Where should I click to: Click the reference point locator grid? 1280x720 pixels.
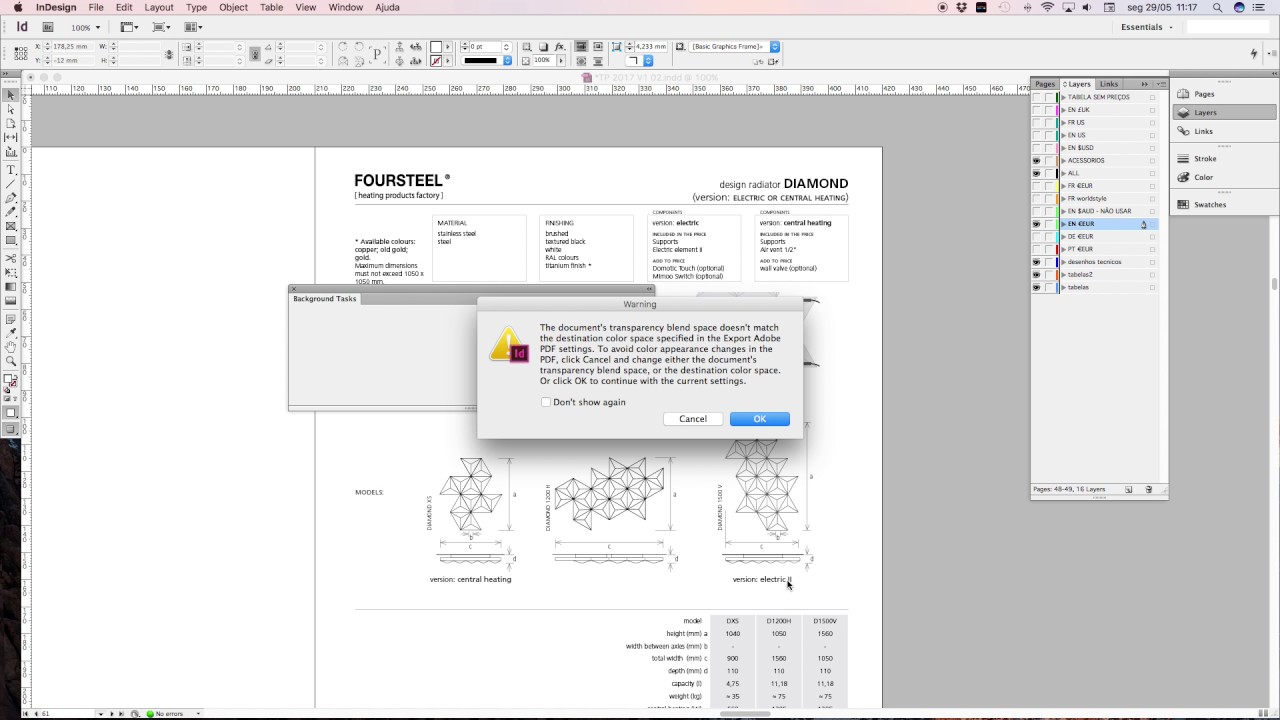[x=21, y=53]
